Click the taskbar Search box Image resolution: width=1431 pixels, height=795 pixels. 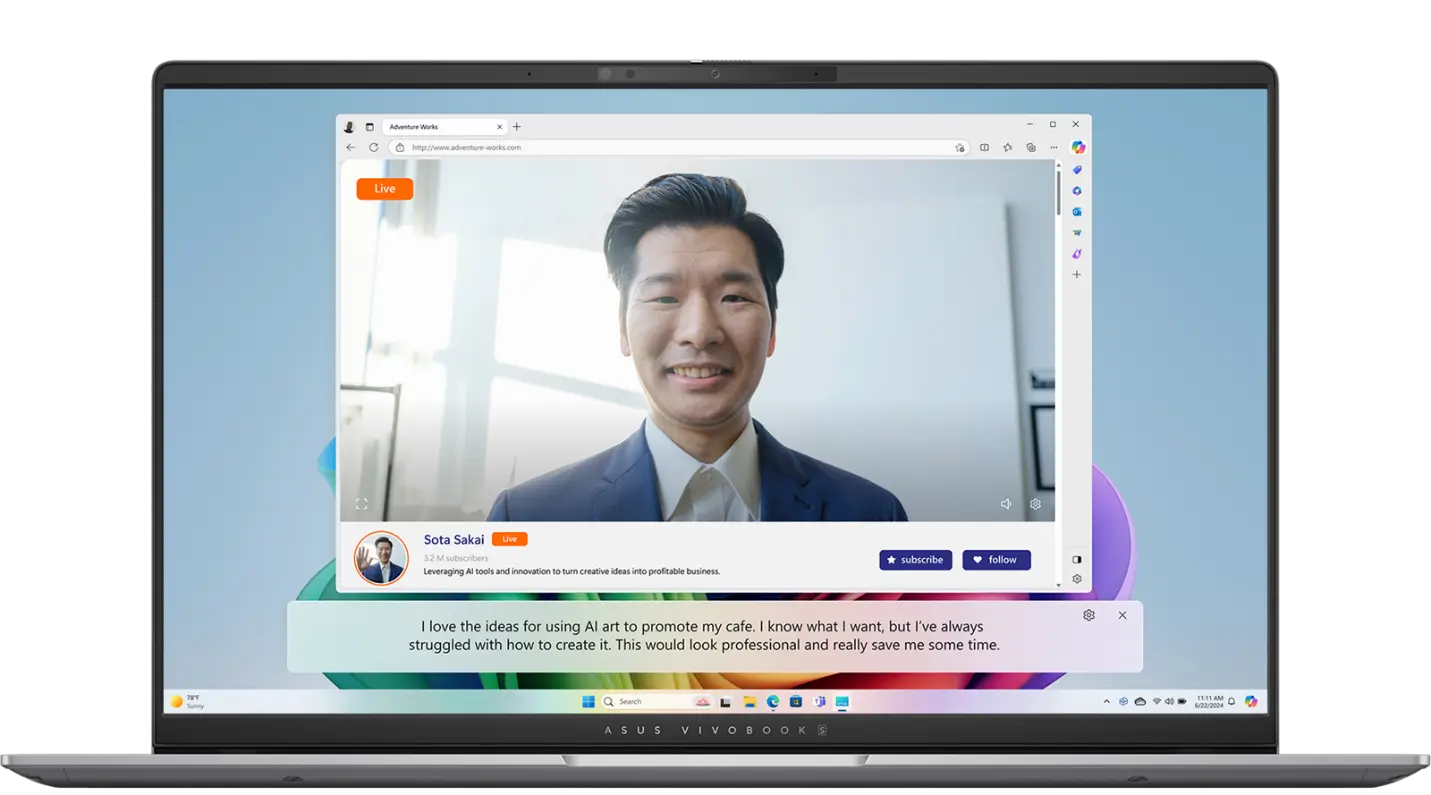click(657, 702)
